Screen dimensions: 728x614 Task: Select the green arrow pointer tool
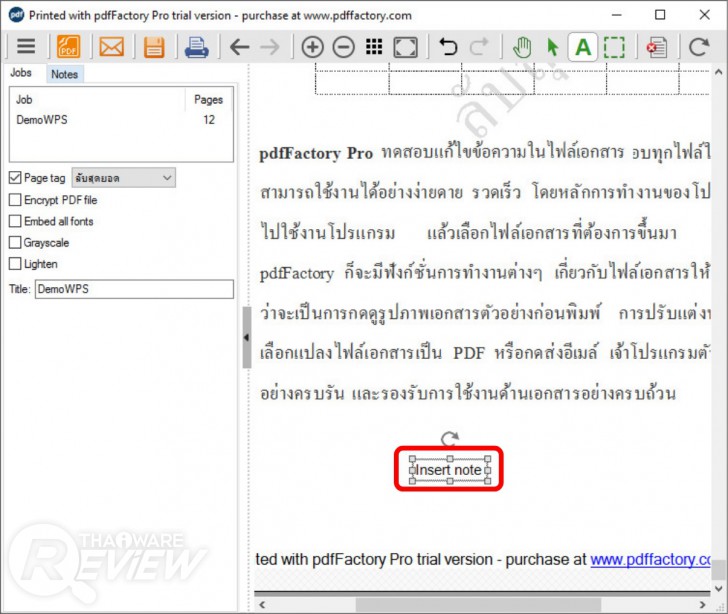pyautogui.click(x=552, y=47)
